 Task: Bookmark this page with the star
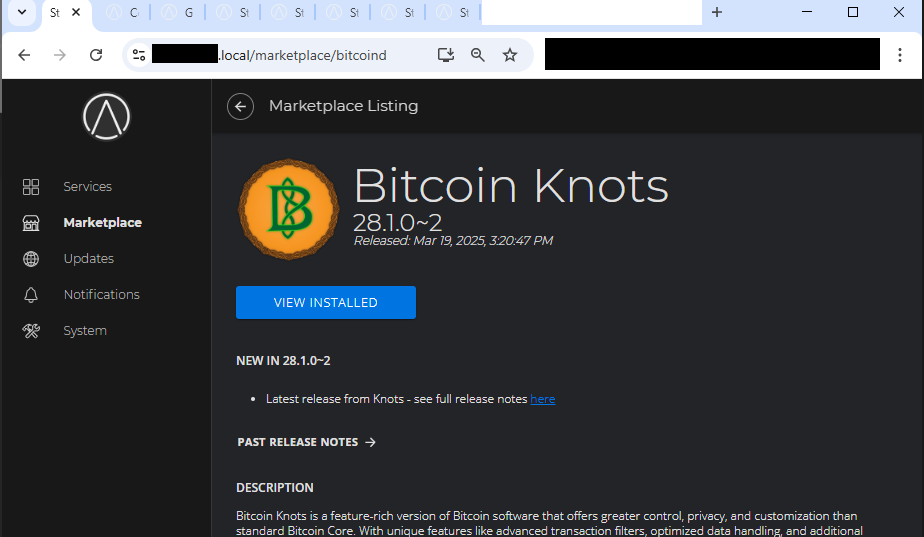(x=510, y=55)
